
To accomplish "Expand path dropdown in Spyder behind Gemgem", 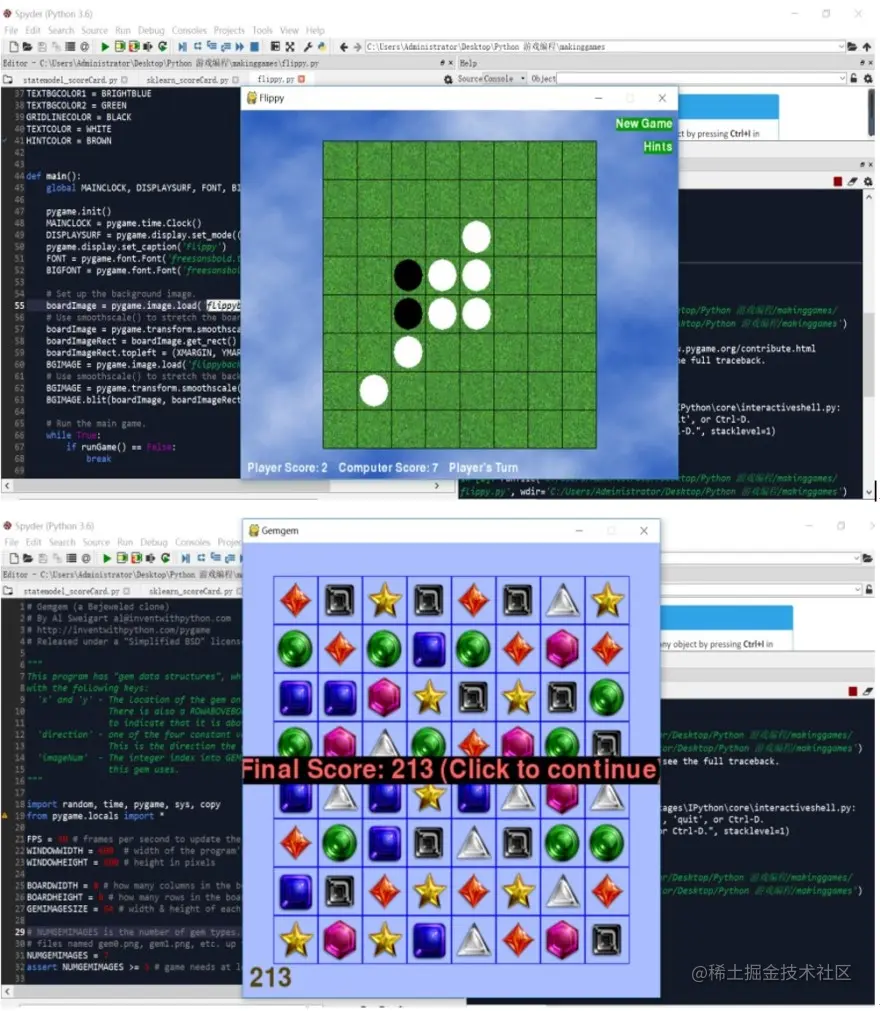I will point(857,558).
